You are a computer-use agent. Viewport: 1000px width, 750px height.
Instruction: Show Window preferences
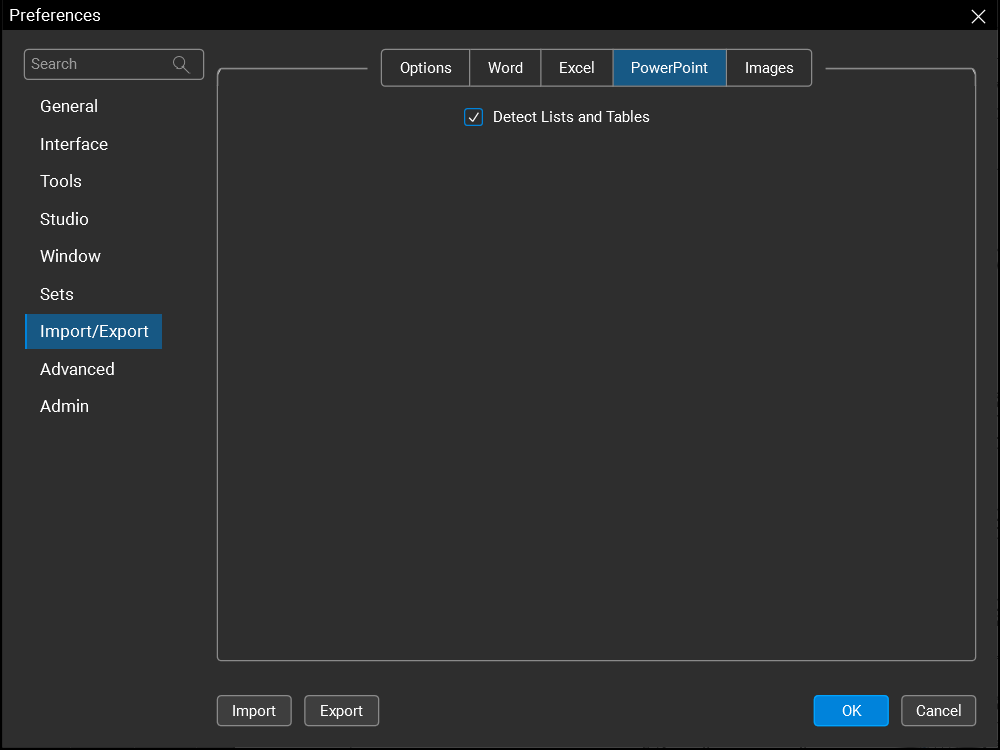pyautogui.click(x=70, y=256)
